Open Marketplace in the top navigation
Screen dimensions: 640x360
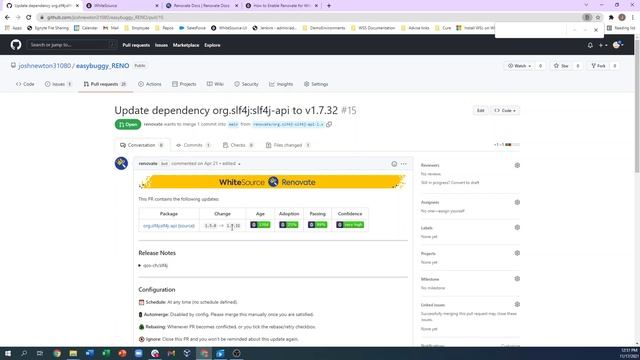click(x=186, y=45)
